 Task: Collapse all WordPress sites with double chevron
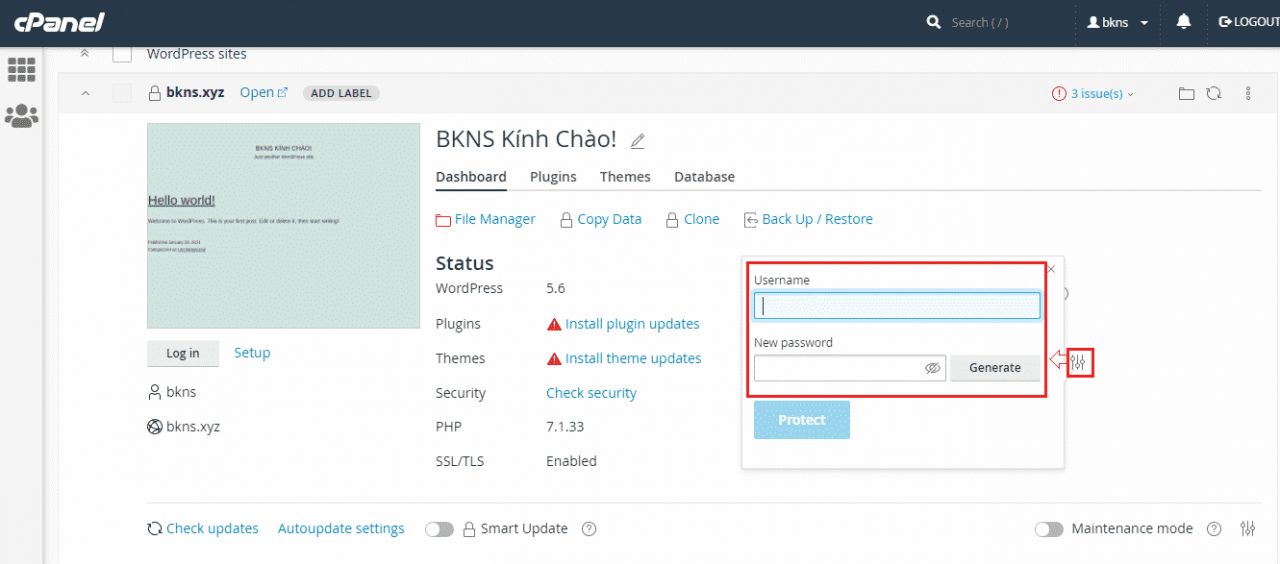click(x=85, y=54)
